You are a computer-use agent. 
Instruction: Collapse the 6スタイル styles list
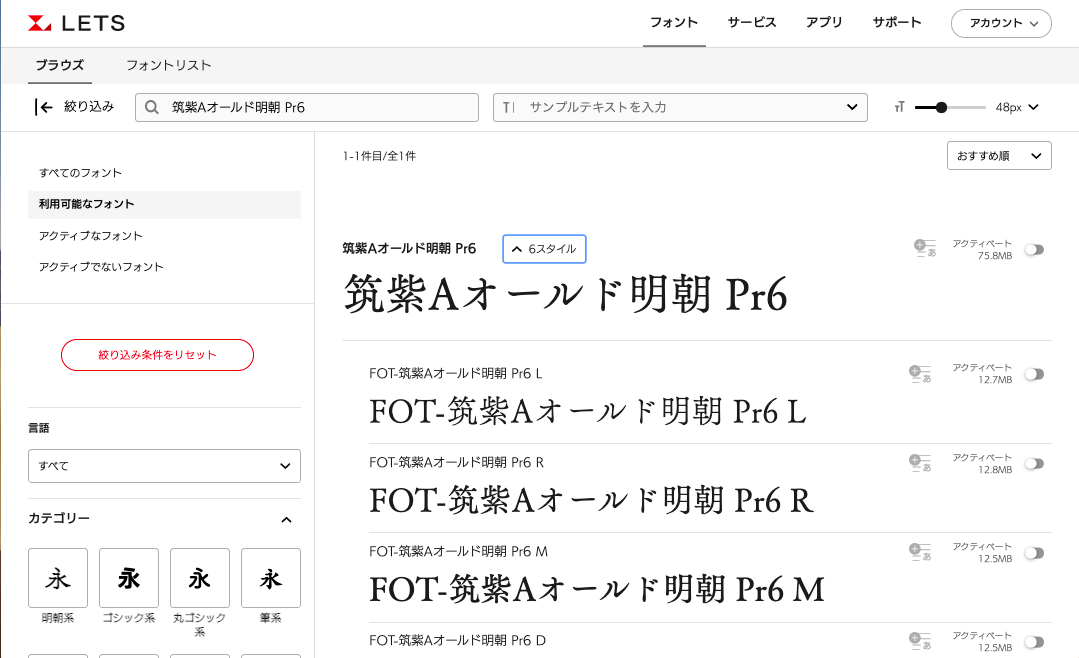click(x=544, y=248)
